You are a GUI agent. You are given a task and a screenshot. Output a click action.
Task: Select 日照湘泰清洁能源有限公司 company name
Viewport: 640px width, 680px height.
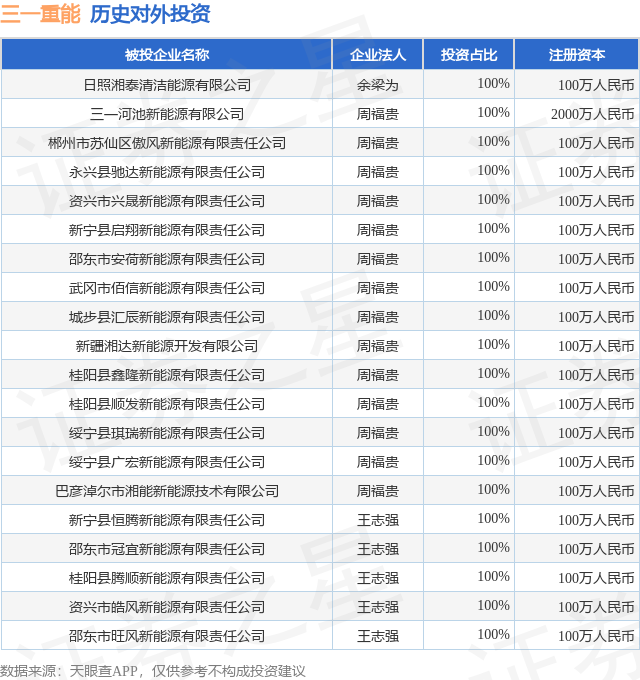tap(167, 85)
